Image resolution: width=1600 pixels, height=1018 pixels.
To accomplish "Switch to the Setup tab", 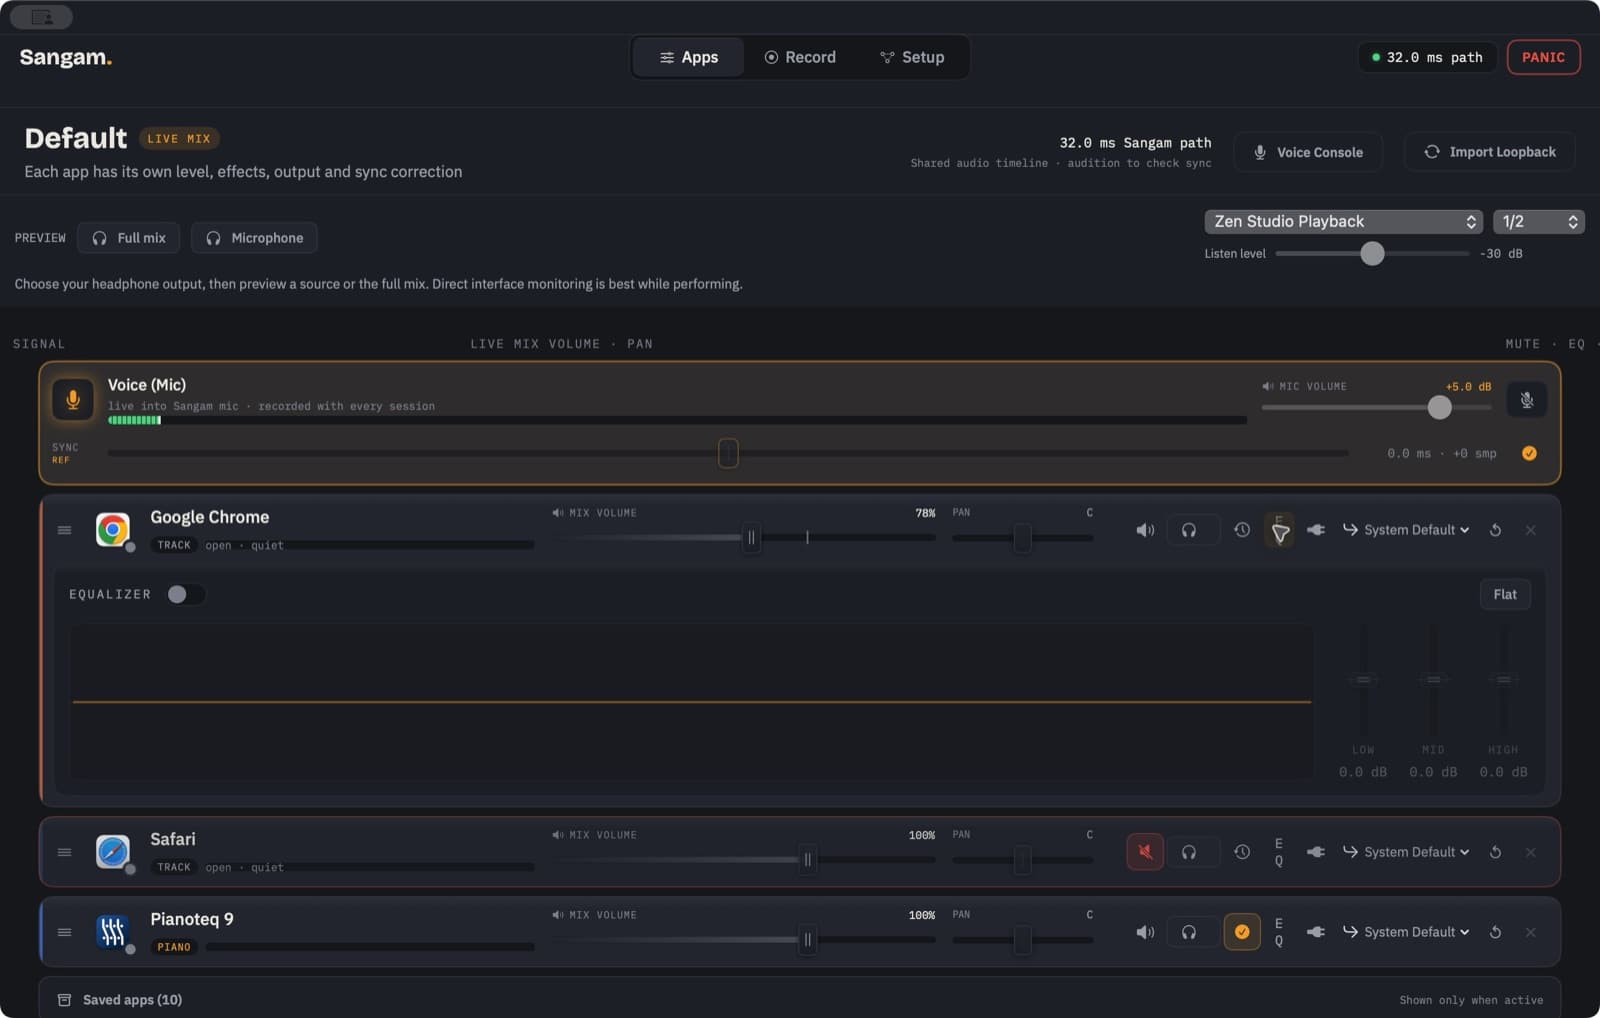I will click(912, 57).
